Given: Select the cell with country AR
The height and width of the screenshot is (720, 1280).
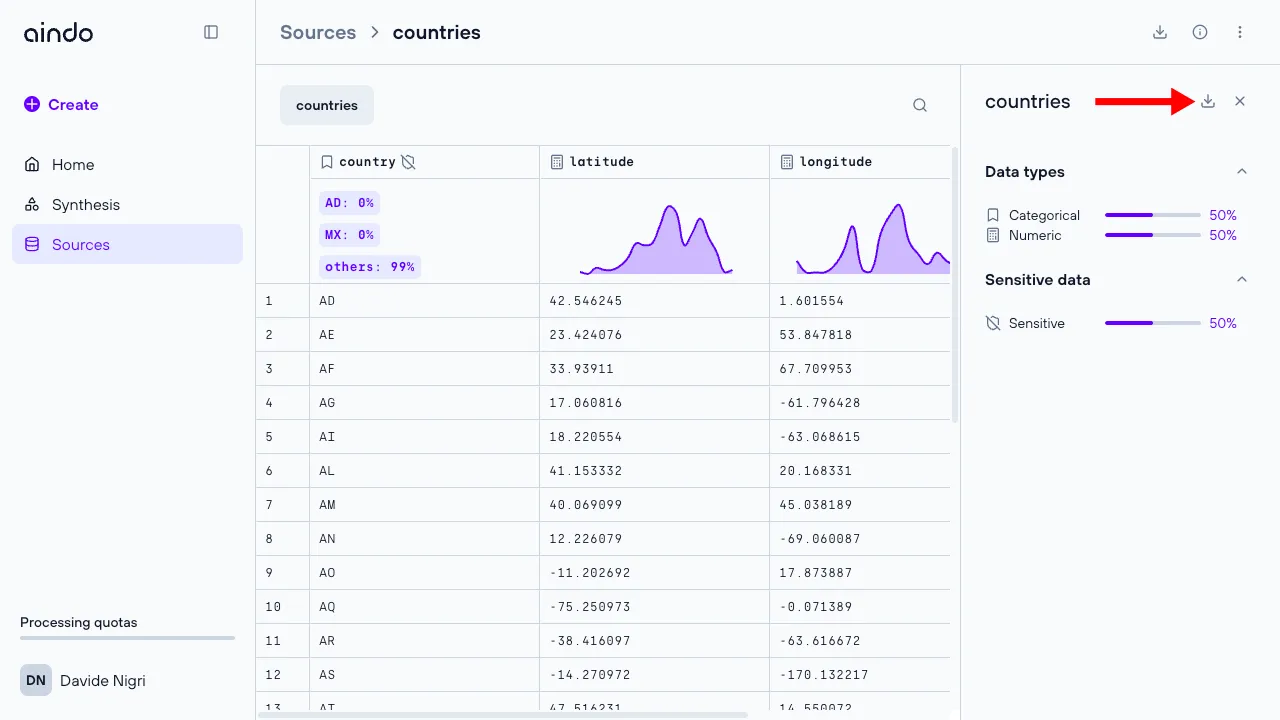Looking at the screenshot, I should [x=424, y=641].
